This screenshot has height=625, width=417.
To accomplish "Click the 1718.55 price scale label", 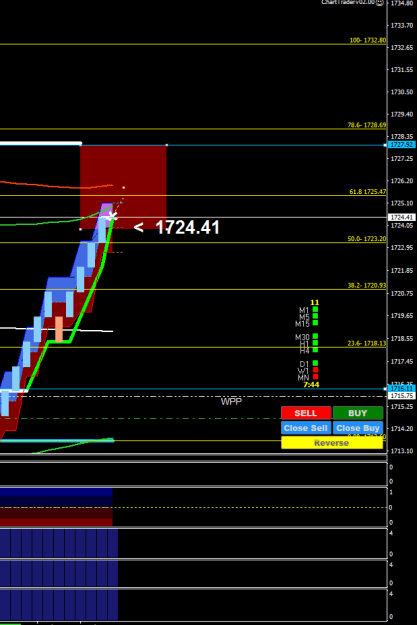I will tap(401, 338).
